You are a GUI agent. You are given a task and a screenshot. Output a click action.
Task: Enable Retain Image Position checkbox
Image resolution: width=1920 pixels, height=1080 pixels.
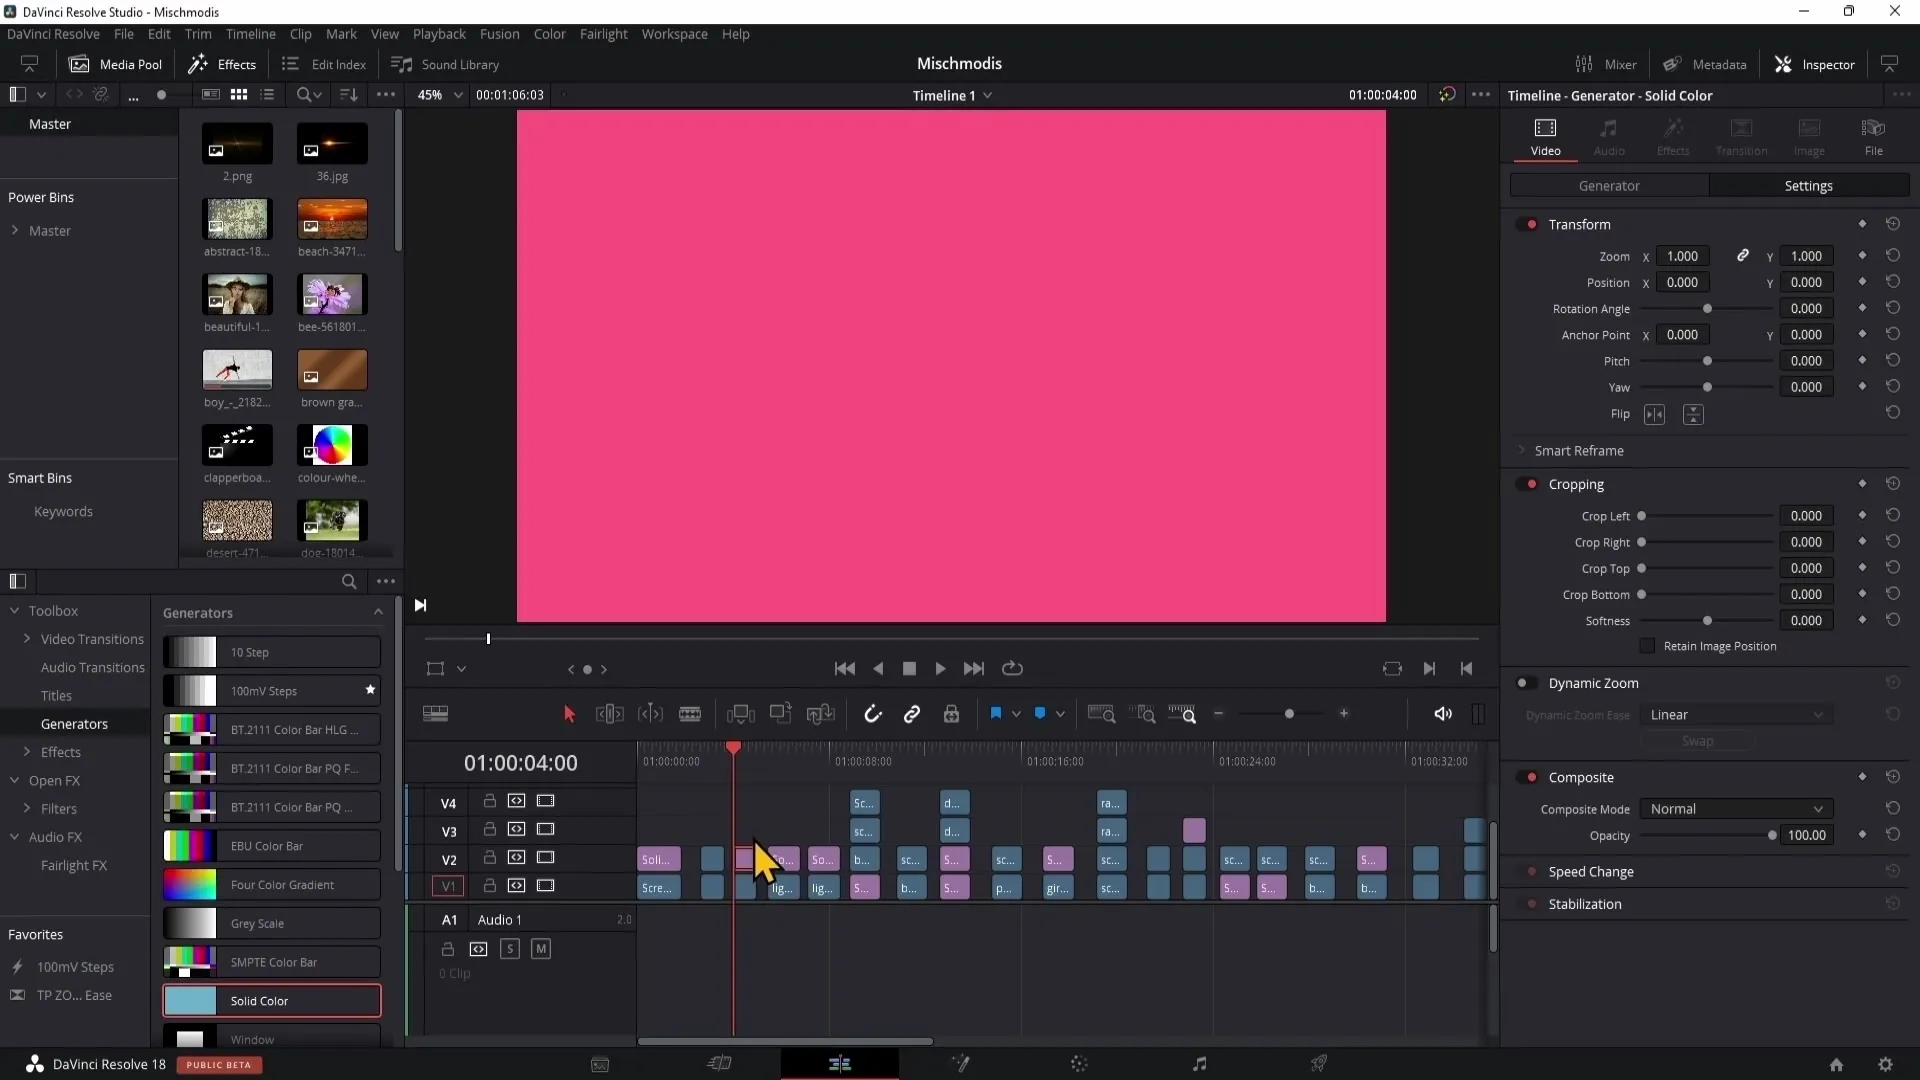[1647, 646]
